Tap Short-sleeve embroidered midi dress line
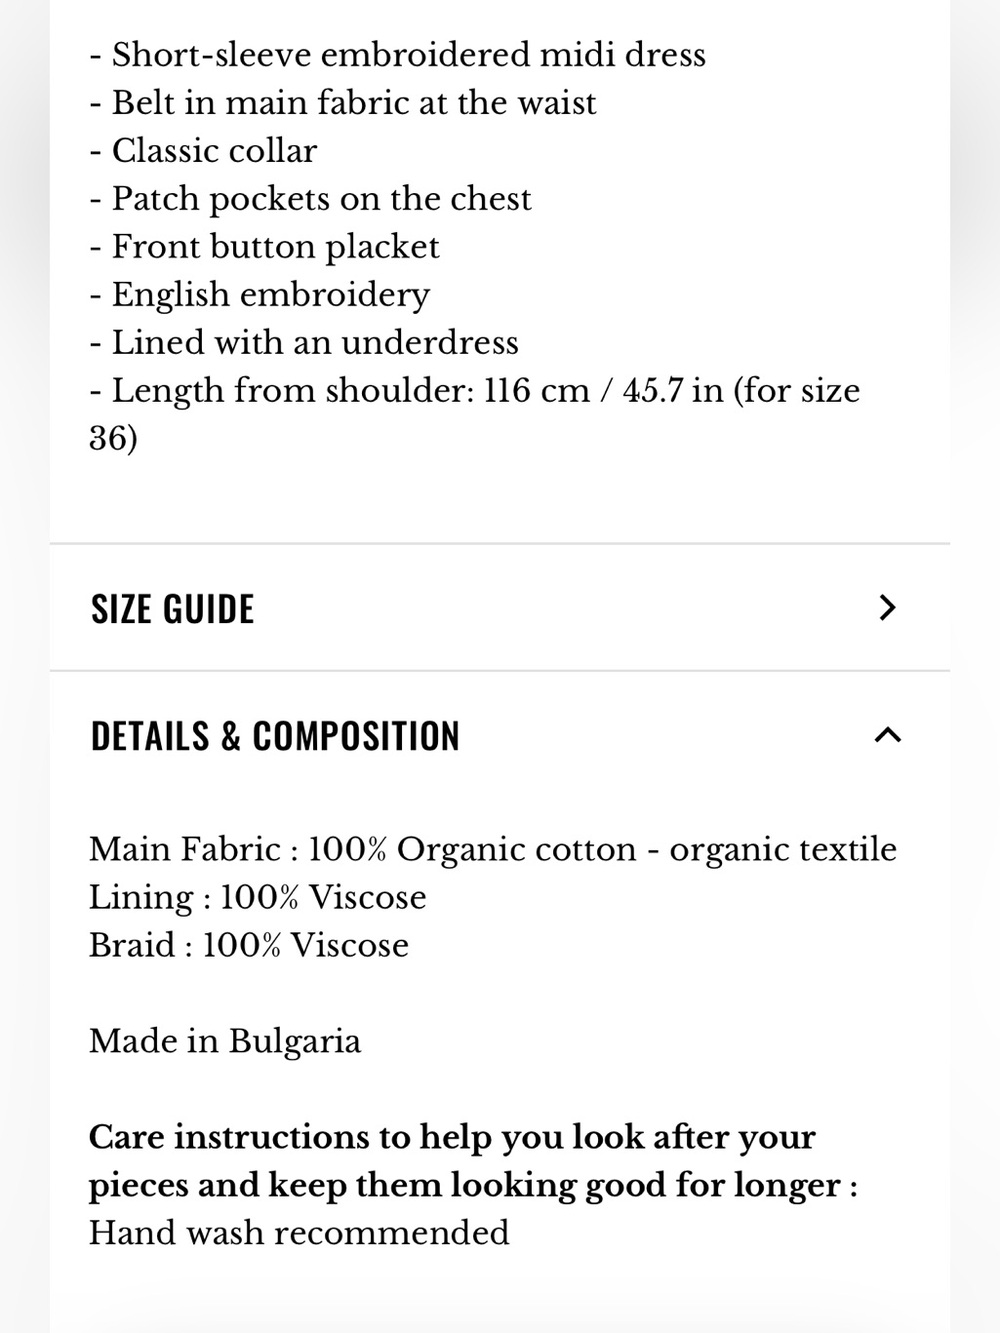This screenshot has width=1000, height=1333. click(x=398, y=54)
